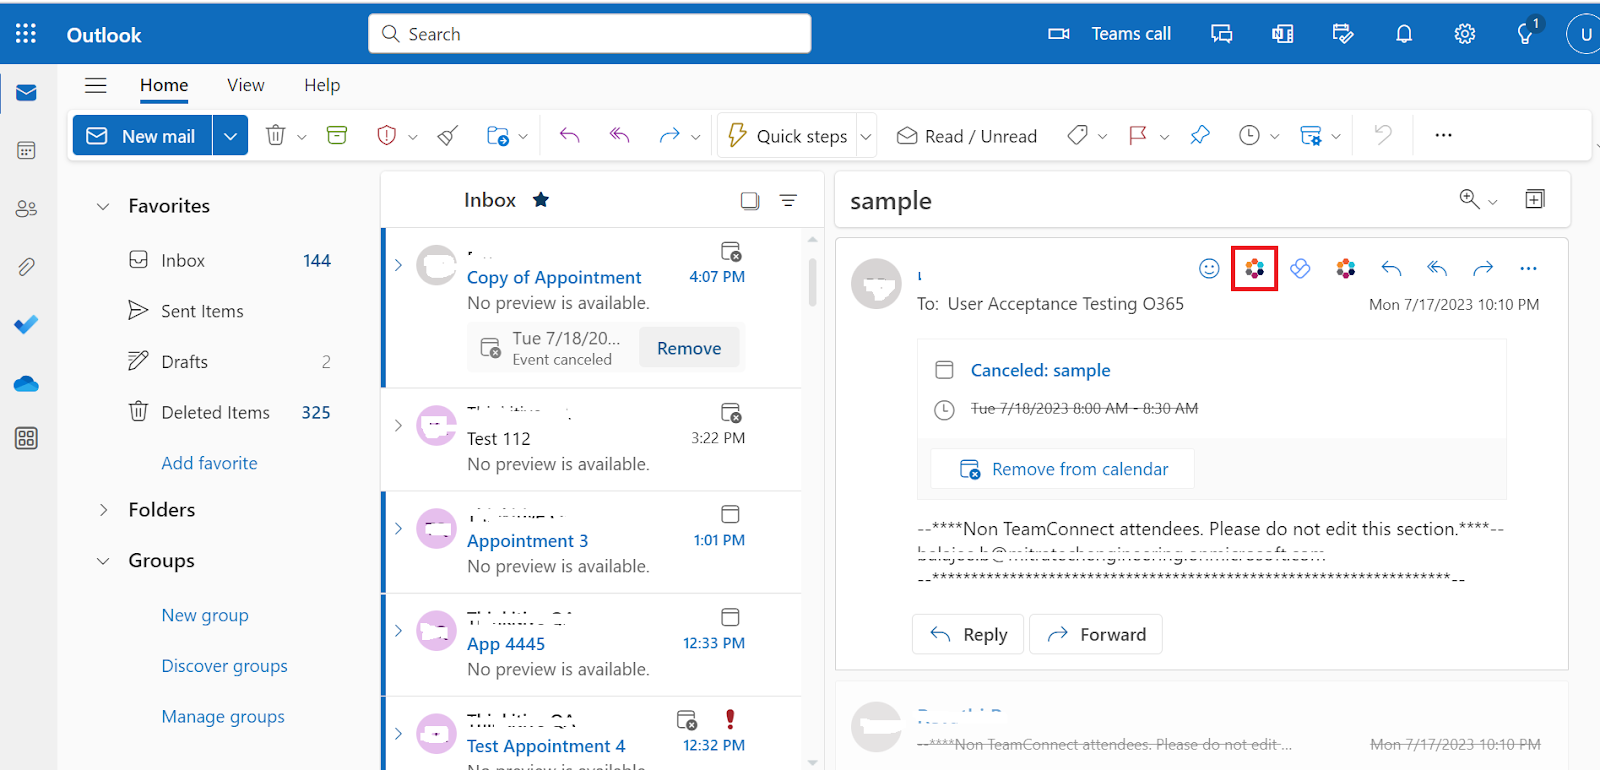Viewport: 1600px width, 770px height.
Task: Click the Snooze clock icon in ribbon
Action: coord(1249,135)
